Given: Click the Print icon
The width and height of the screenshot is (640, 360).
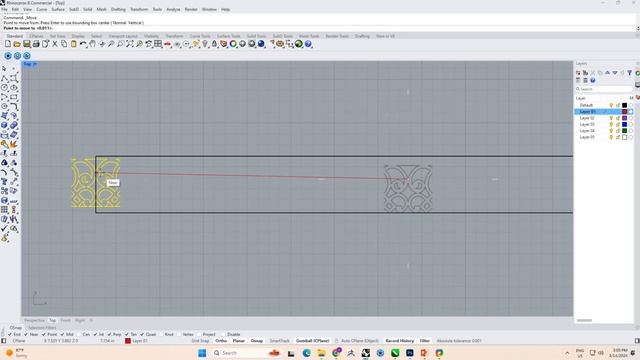Looking at the screenshot, I should (36, 44).
